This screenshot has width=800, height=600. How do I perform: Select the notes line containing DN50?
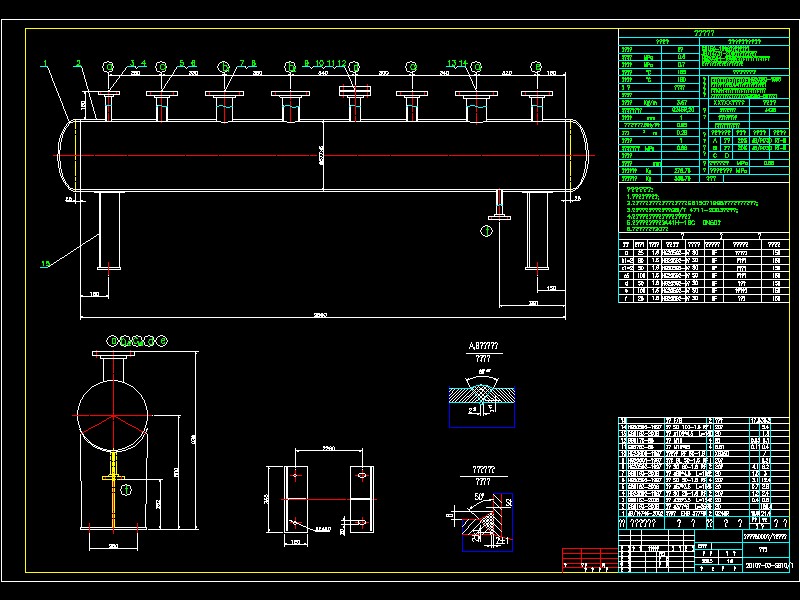(x=674, y=223)
